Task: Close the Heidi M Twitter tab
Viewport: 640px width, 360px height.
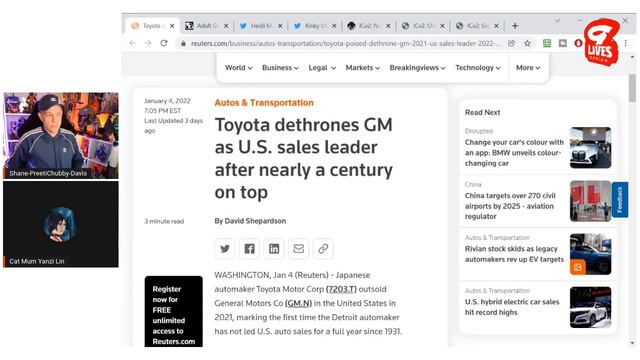Action: point(280,26)
